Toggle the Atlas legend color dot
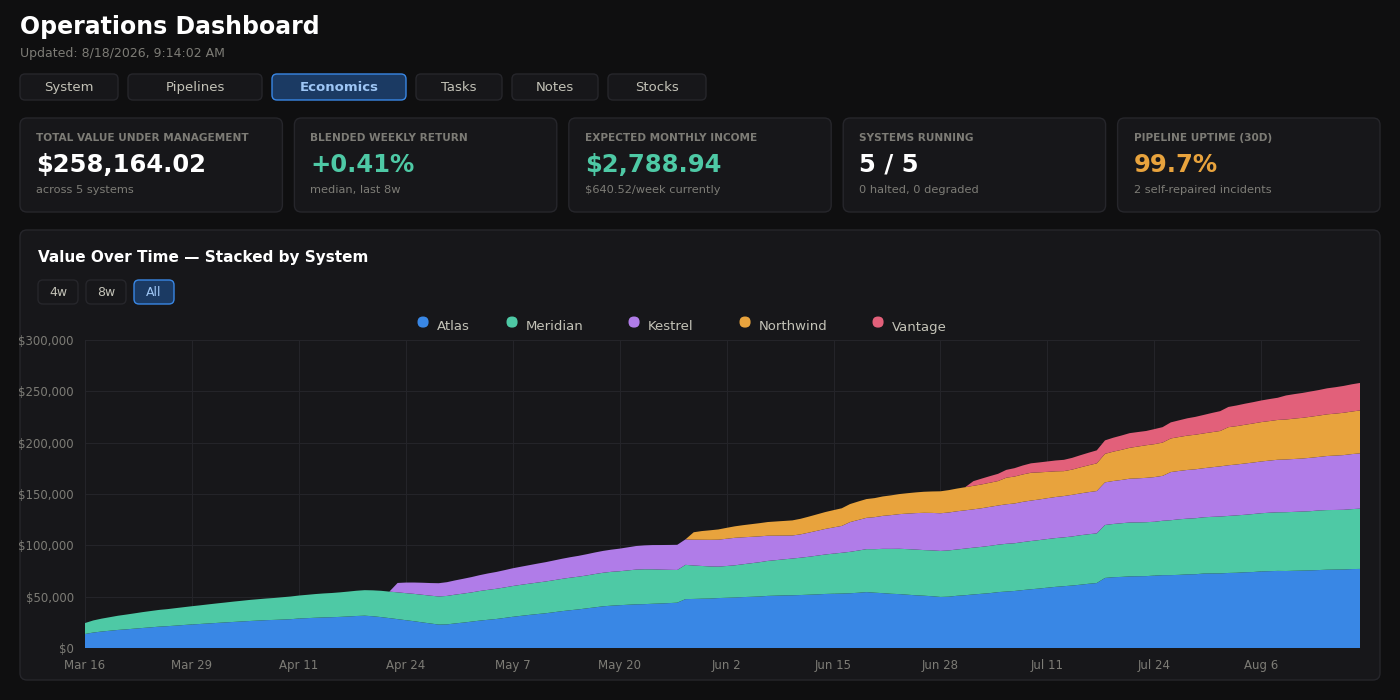1400x700 pixels. (423, 322)
